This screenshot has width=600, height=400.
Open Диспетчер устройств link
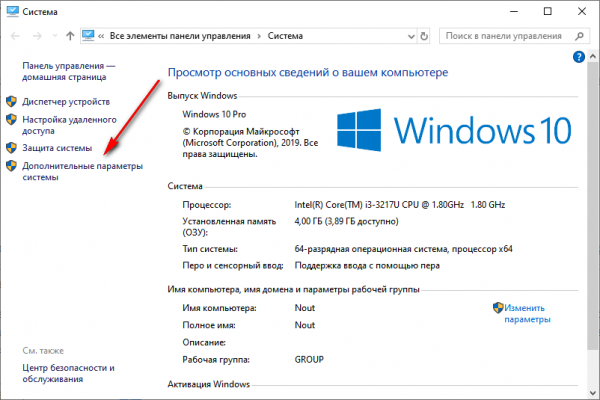[66, 102]
